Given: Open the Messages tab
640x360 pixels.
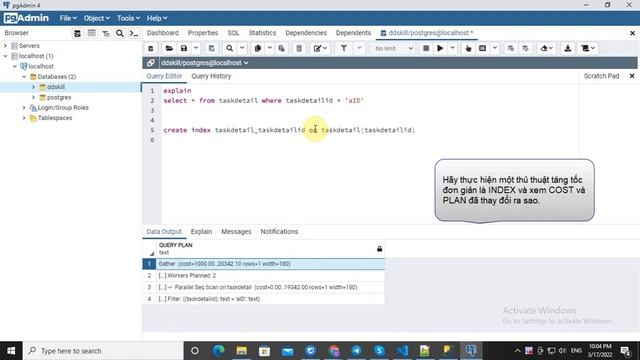Looking at the screenshot, I should click(236, 232).
